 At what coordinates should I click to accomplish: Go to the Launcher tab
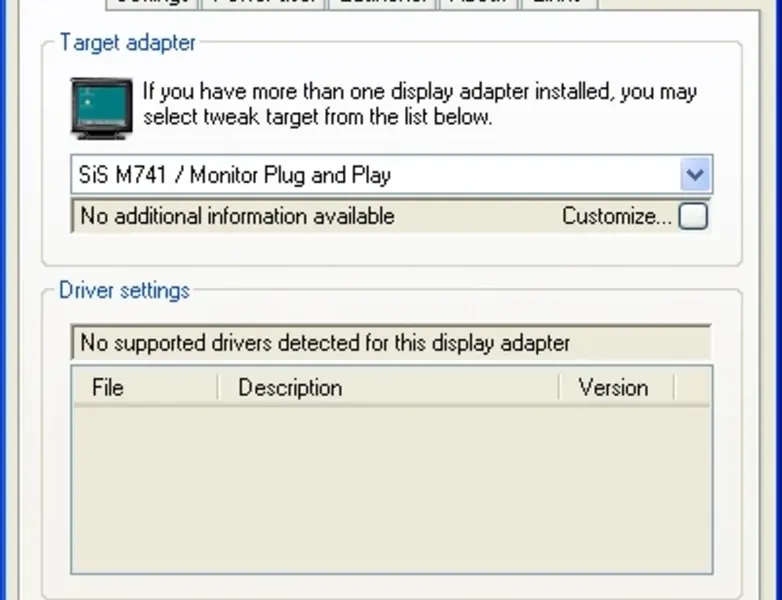click(382, 3)
